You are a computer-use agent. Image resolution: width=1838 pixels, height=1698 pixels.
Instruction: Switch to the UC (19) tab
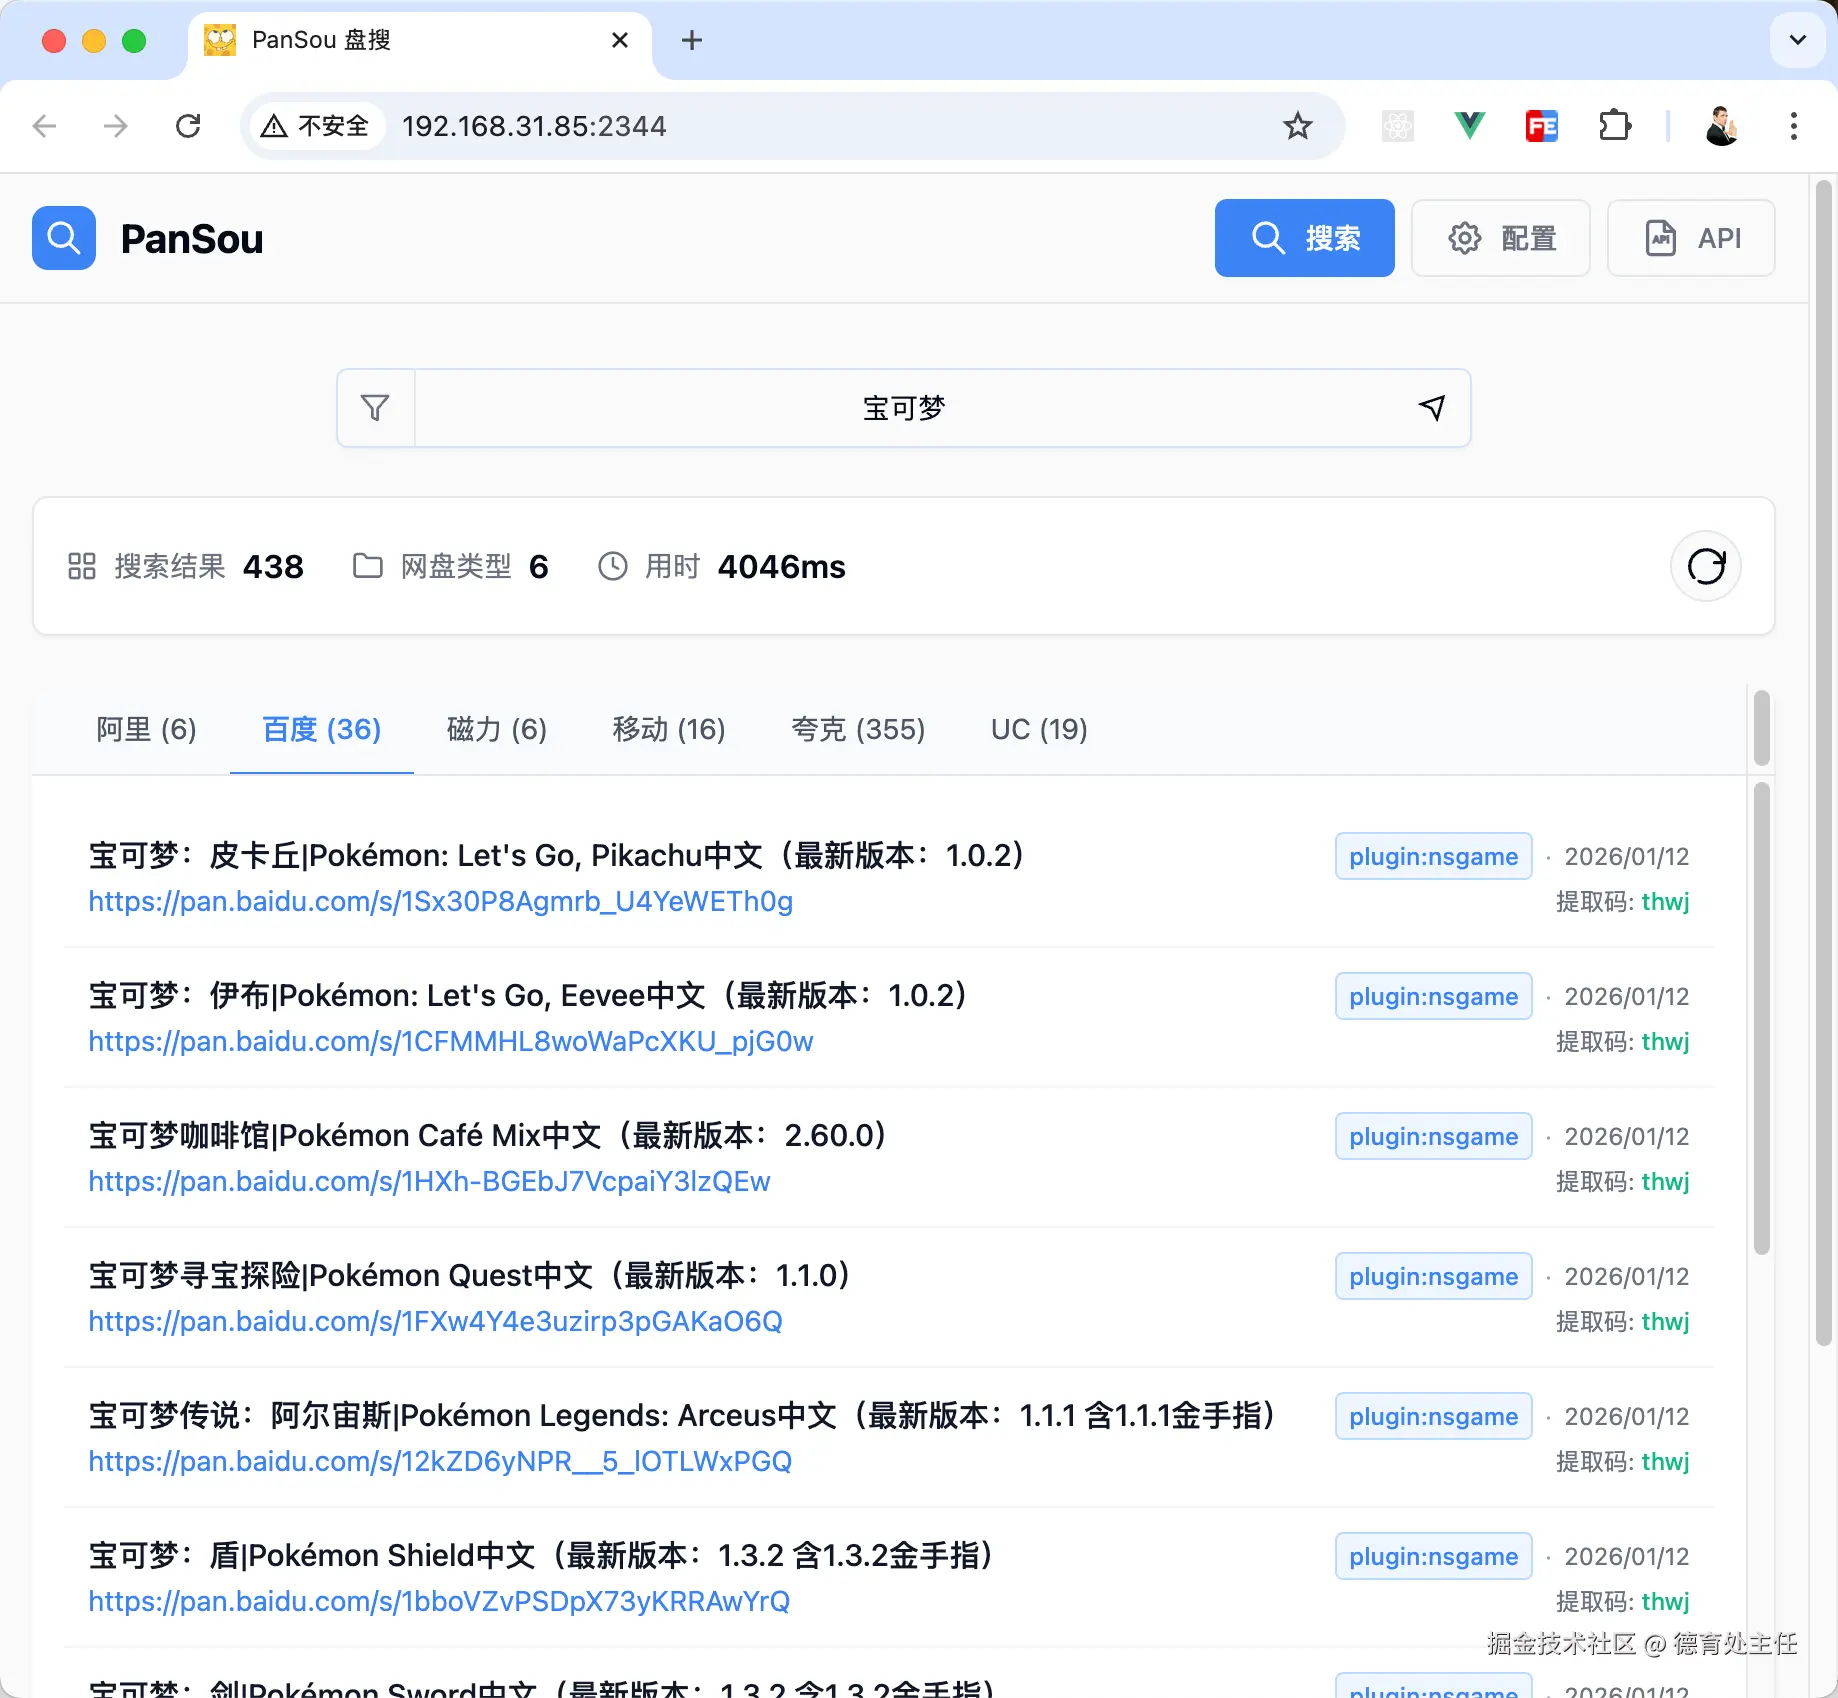click(x=1039, y=730)
